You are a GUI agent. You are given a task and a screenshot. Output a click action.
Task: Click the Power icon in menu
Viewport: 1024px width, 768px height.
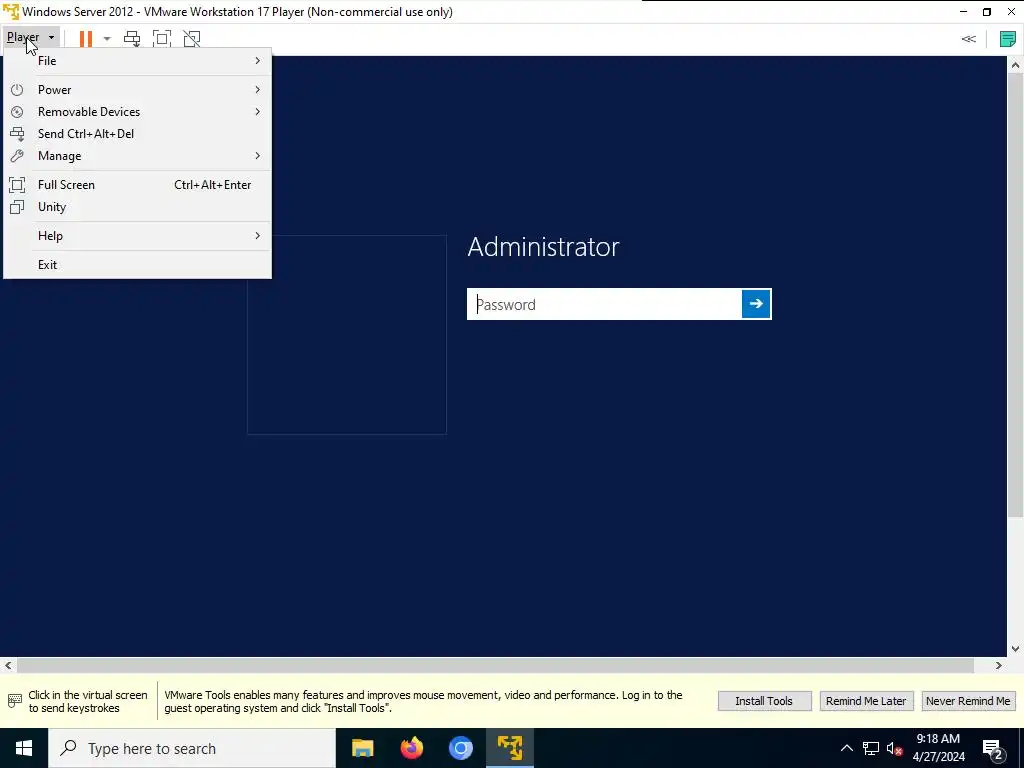tap(17, 89)
